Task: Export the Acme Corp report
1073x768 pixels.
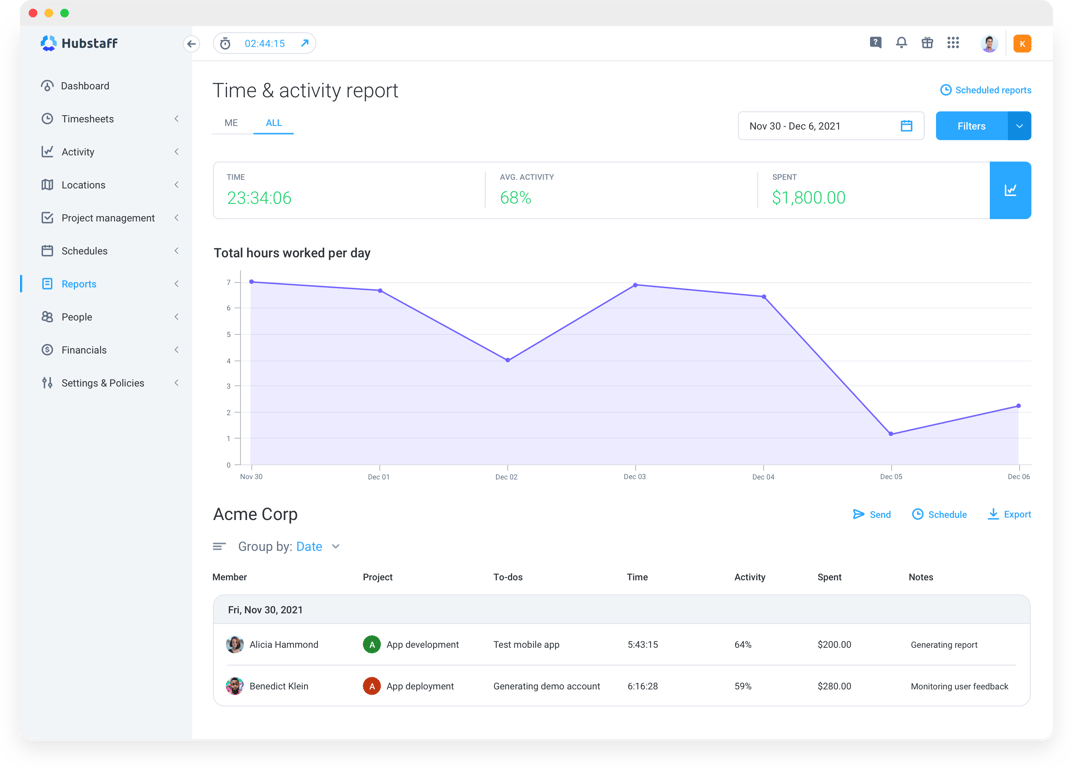Action: click(1009, 515)
